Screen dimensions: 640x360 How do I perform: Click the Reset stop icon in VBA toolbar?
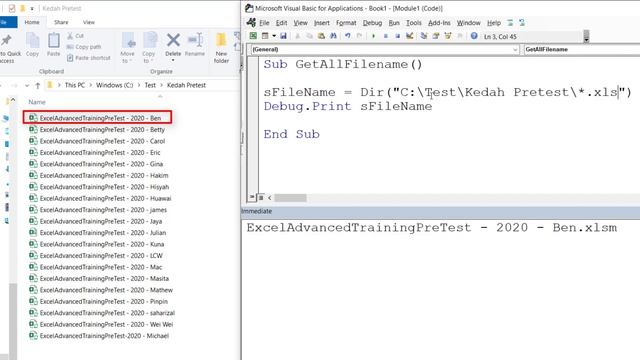pos(397,36)
